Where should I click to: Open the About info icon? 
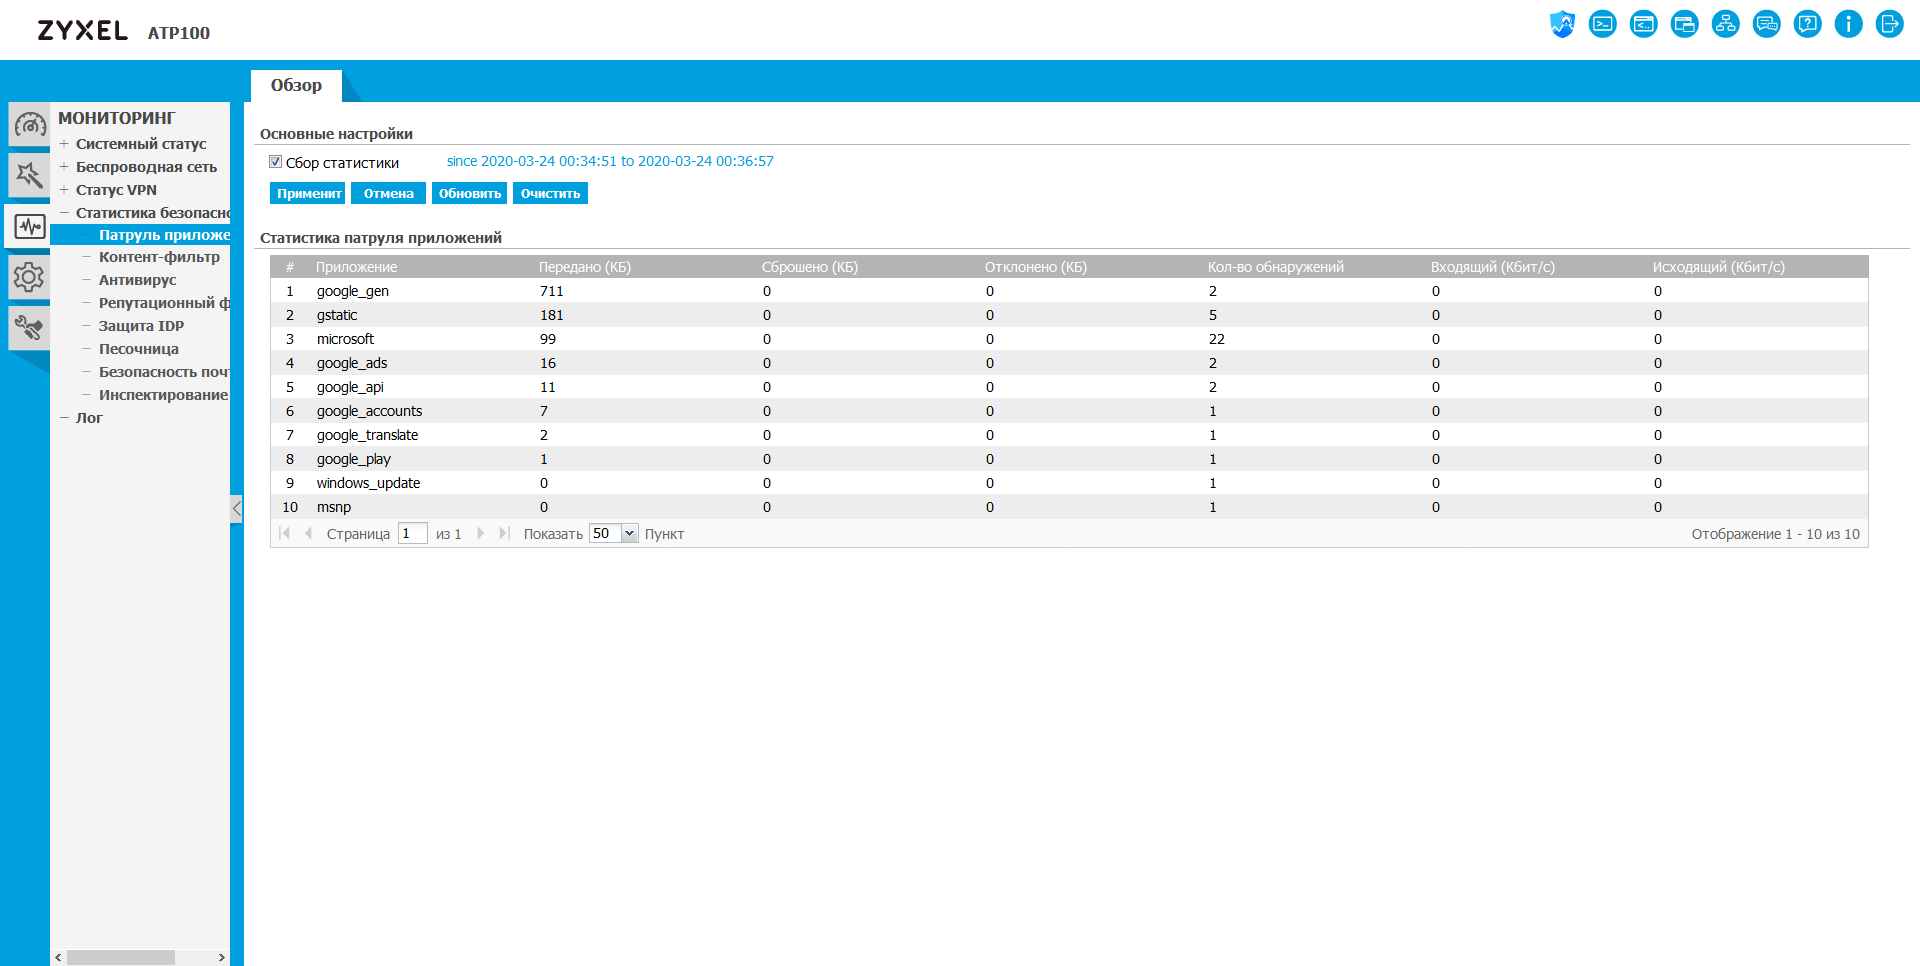click(x=1849, y=24)
